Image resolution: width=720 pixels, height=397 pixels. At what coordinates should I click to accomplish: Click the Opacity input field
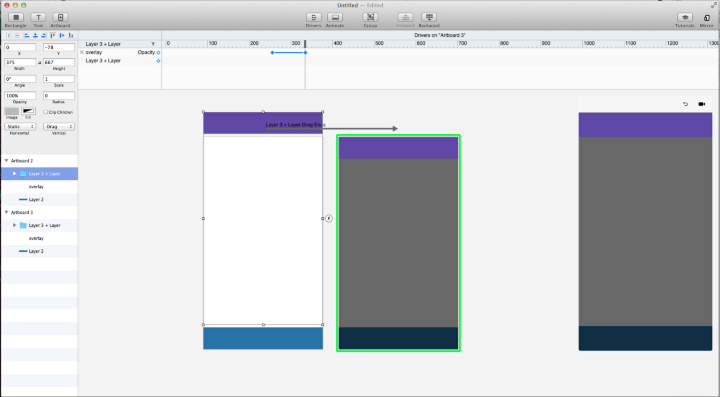tap(20, 95)
